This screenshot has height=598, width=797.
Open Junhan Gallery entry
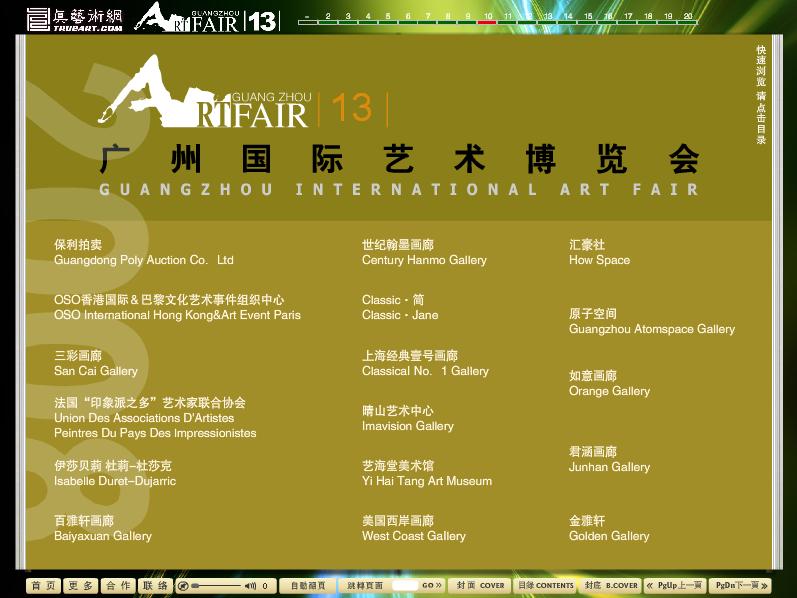point(609,459)
